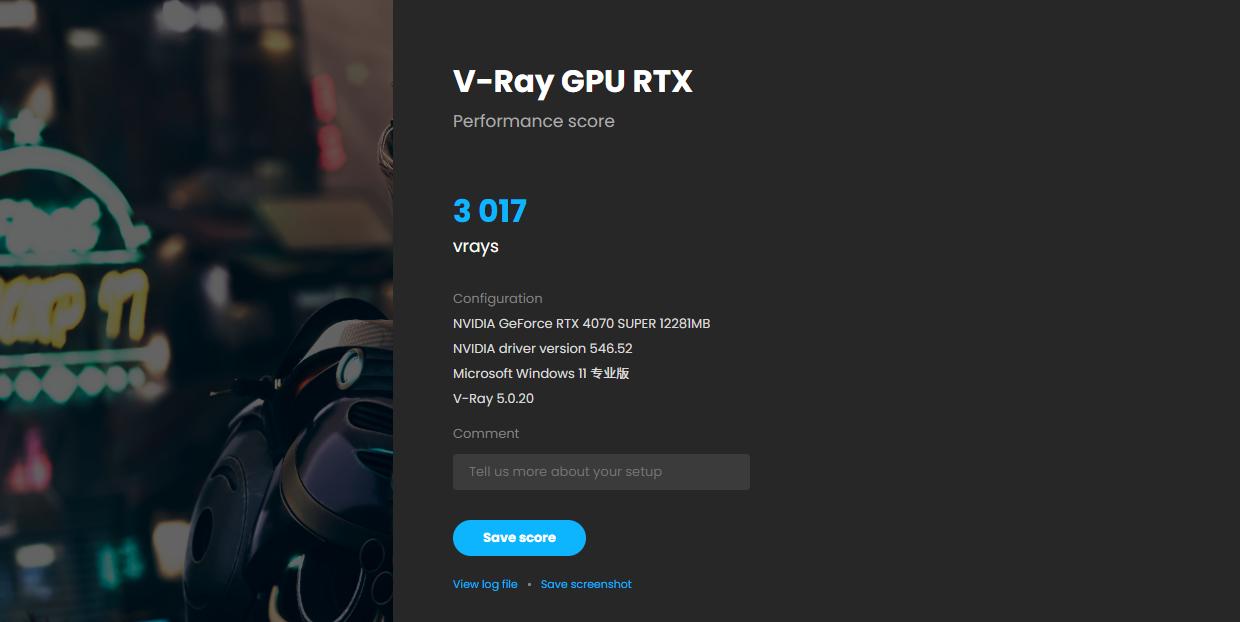The width and height of the screenshot is (1240, 622).
Task: Click the dot separator between the links
Action: [529, 584]
